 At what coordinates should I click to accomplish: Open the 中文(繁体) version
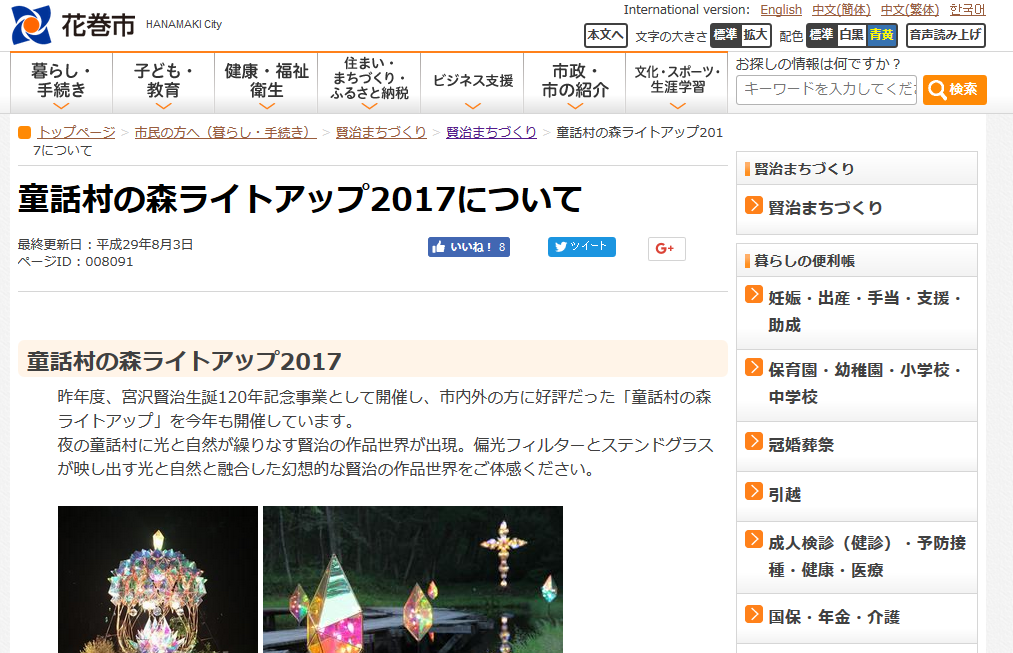[x=910, y=10]
